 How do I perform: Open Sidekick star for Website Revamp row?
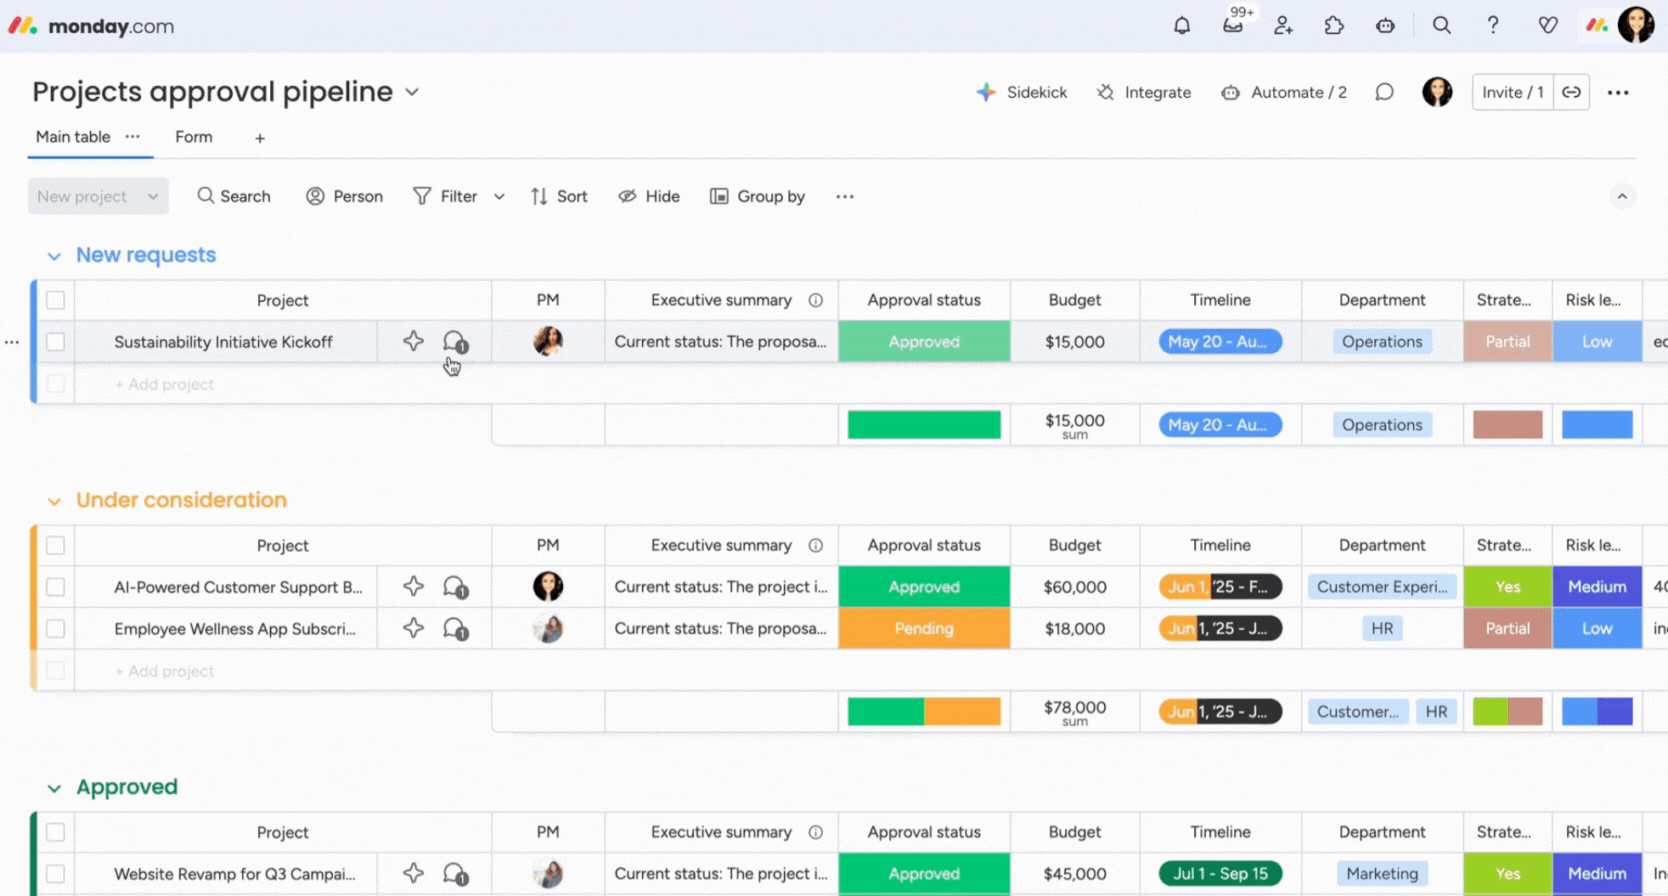[x=413, y=873]
